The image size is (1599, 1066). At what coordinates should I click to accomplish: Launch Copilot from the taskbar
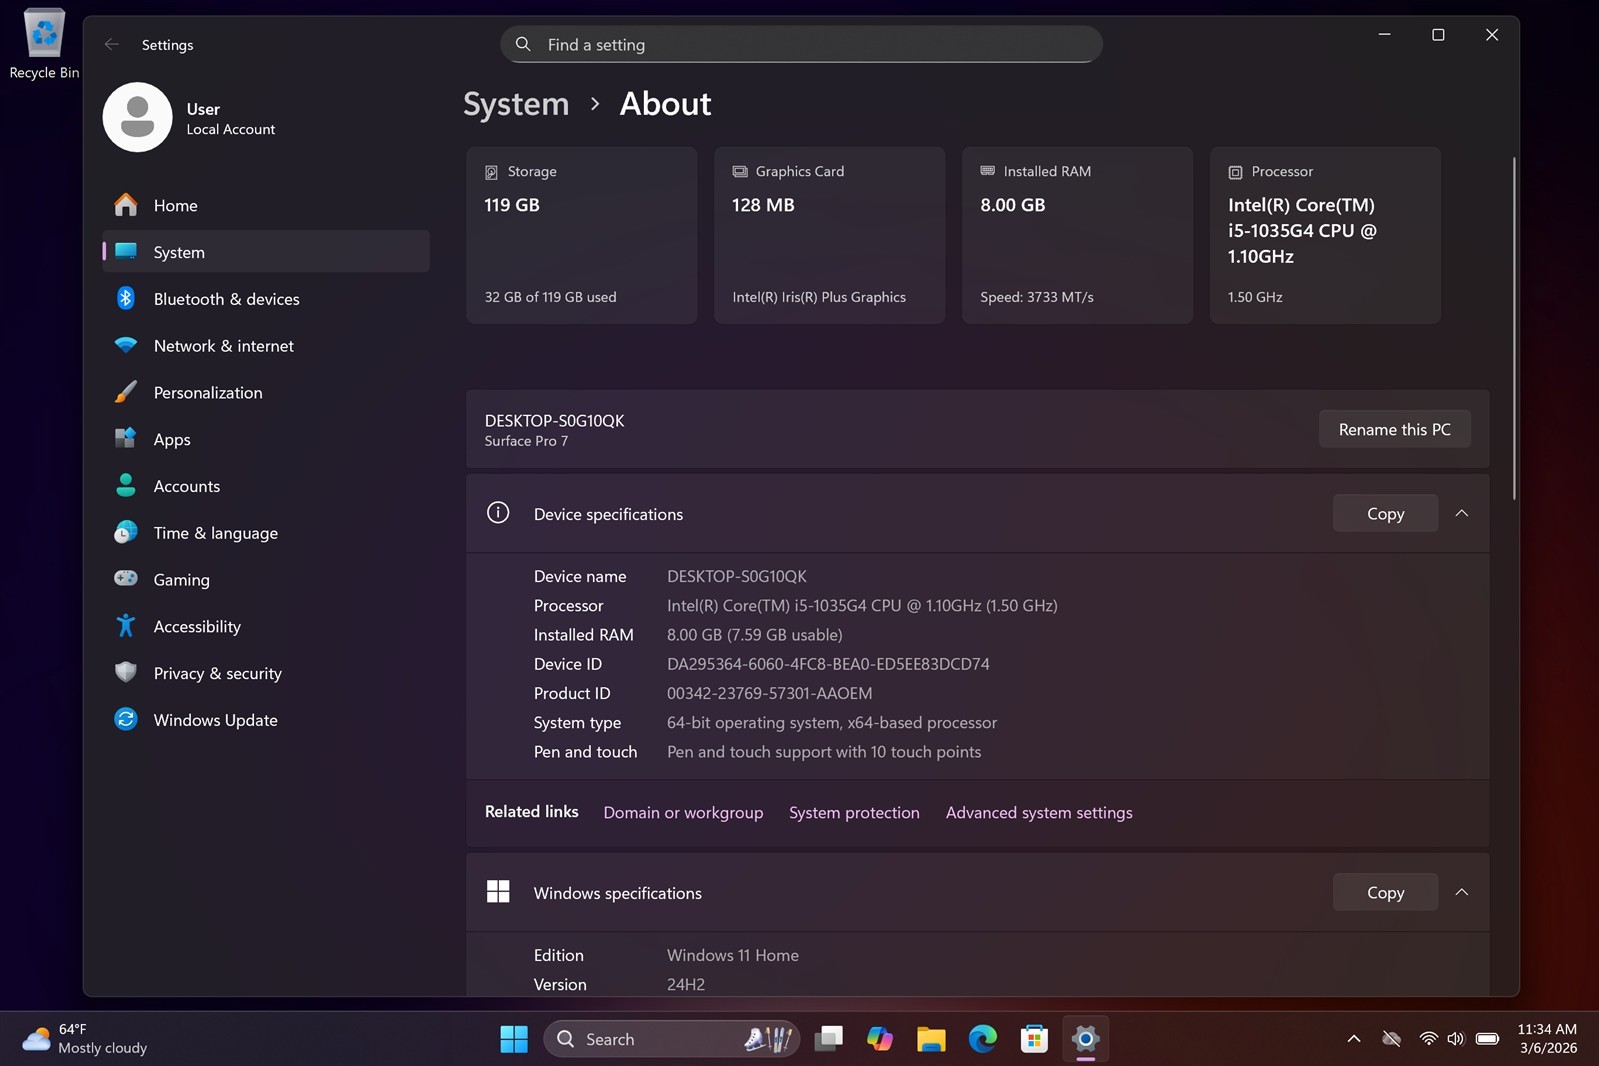coord(880,1039)
